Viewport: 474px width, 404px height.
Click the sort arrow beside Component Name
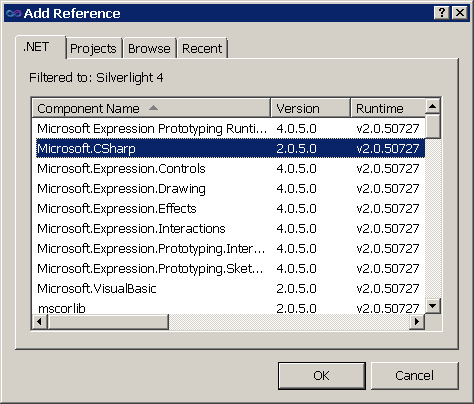(x=153, y=108)
